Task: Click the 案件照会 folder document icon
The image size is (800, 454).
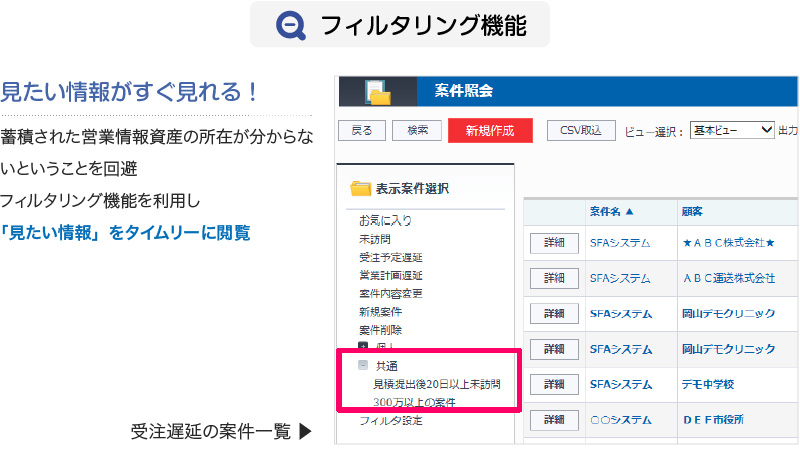Action: pos(378,91)
